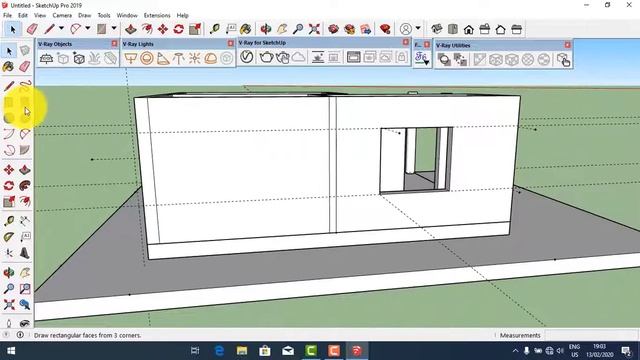Expand the Shape tool dropdown arrow
The height and width of the screenshot is (360, 640).
click(114, 28)
